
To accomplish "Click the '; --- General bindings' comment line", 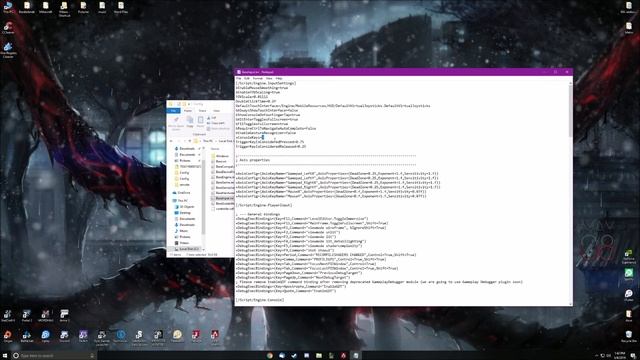I will (258, 214).
